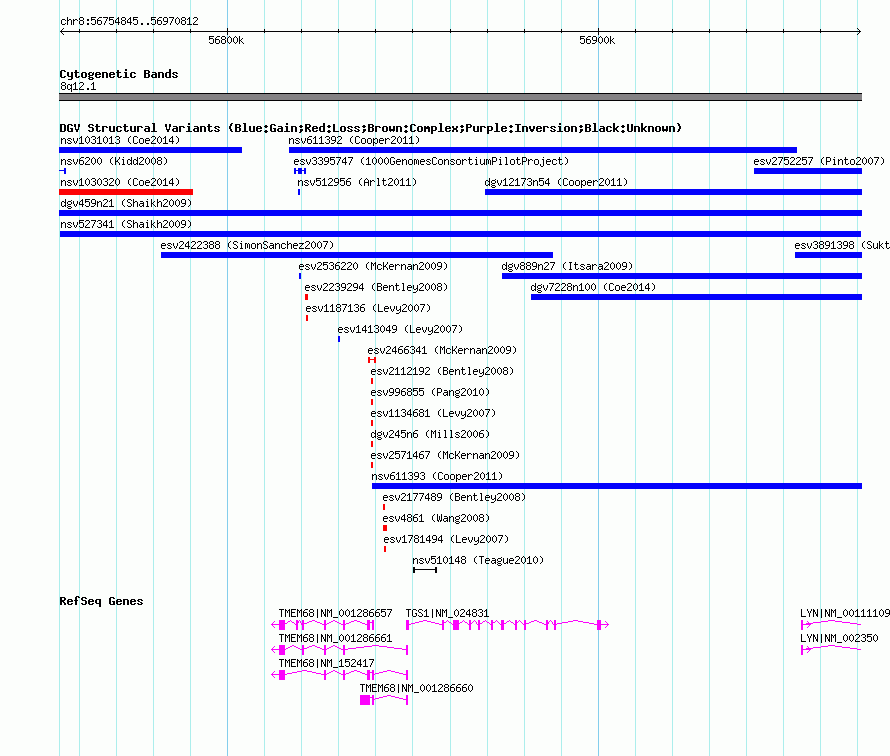This screenshot has height=756, width=890.
Task: Open esv2536220 (McKernan2009) variant
Action: point(373,266)
